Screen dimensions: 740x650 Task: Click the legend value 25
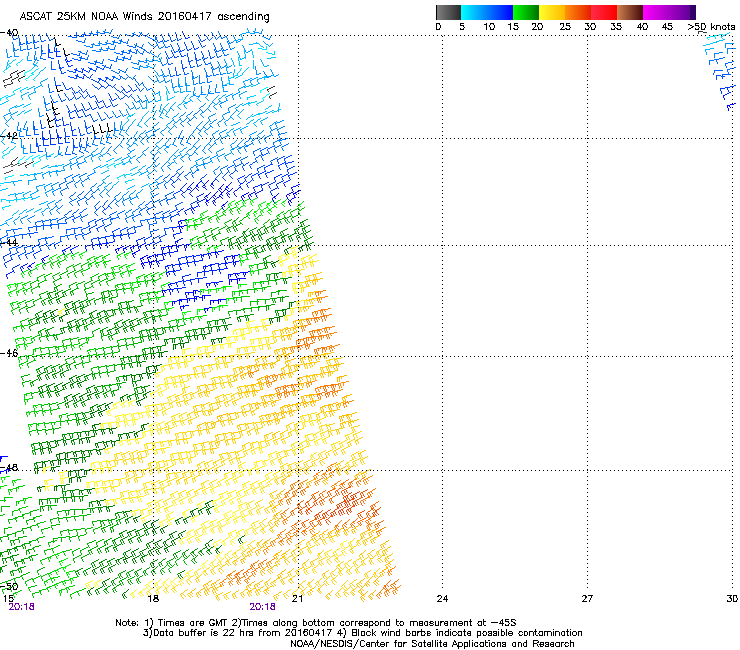(x=565, y=27)
